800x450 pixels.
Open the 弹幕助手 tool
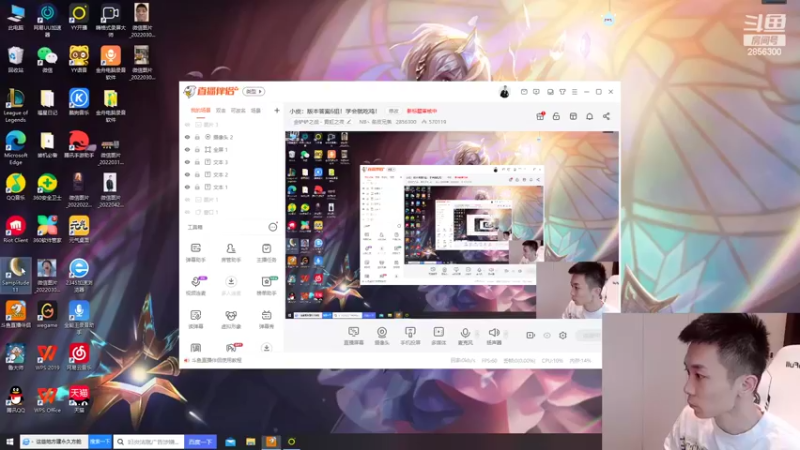(x=196, y=253)
